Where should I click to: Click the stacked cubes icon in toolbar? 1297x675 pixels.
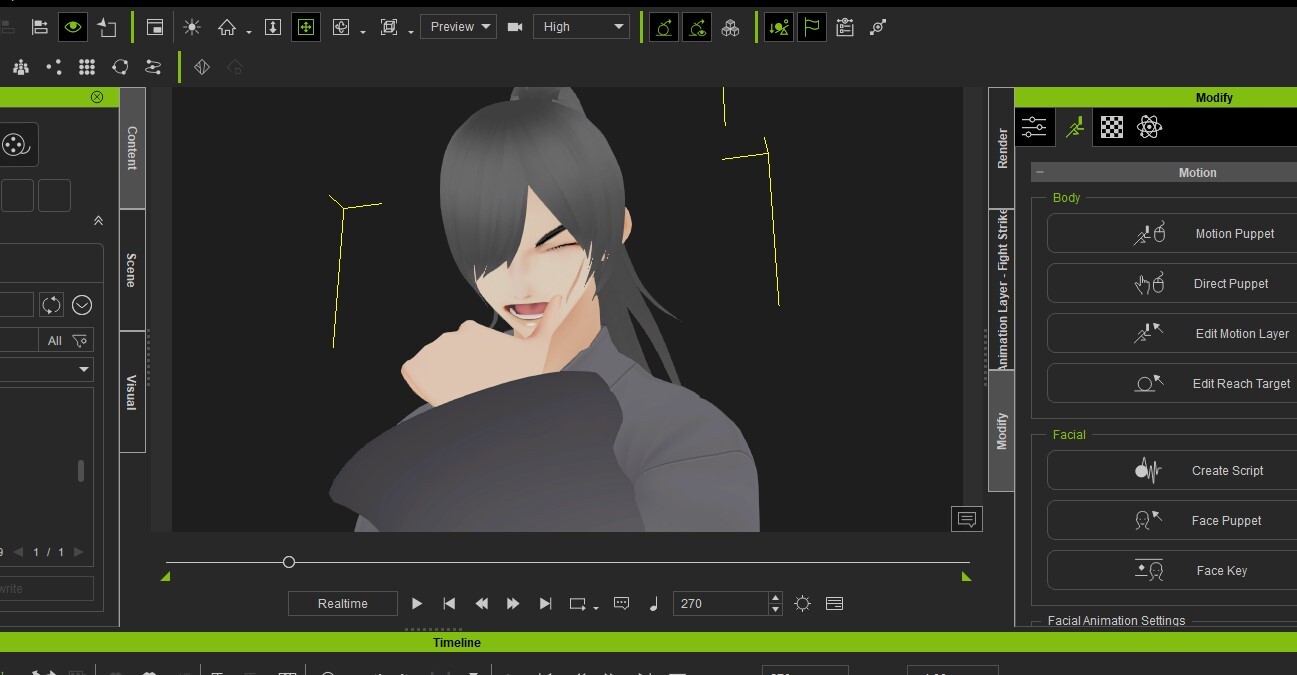731,27
